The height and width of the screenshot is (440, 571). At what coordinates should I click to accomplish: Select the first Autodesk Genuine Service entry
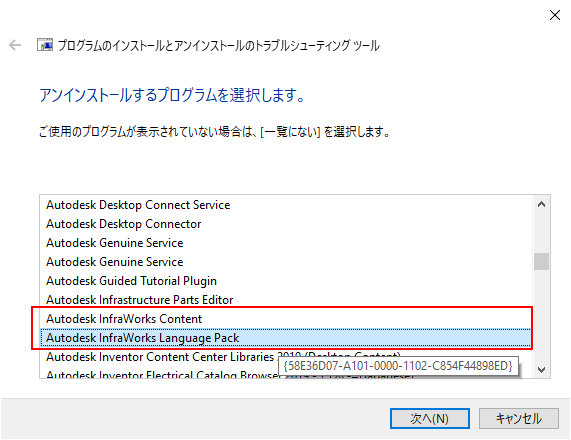coord(286,243)
